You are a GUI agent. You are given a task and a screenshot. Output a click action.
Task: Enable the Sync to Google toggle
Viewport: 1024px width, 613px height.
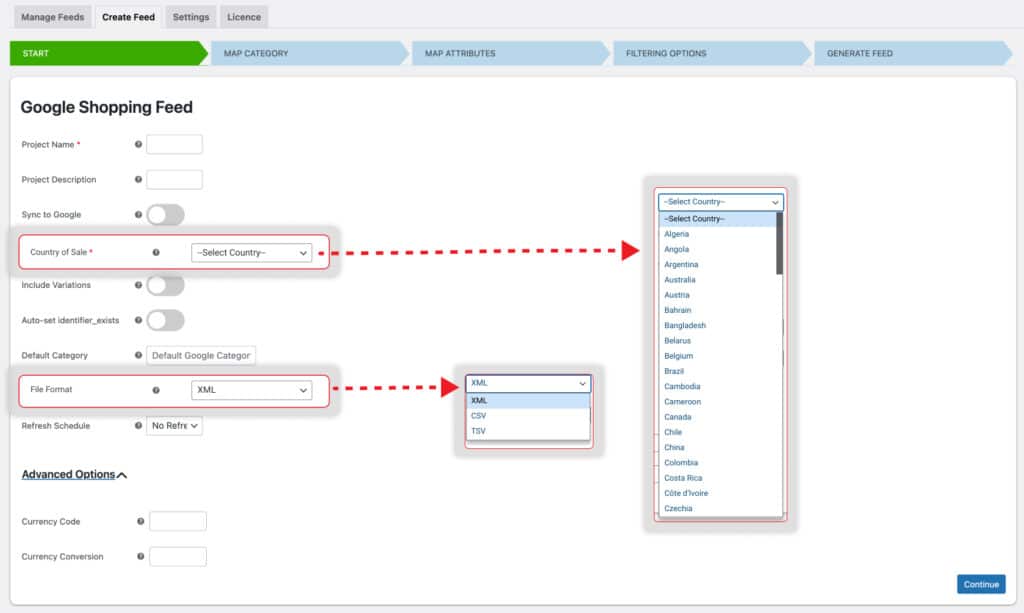point(165,215)
